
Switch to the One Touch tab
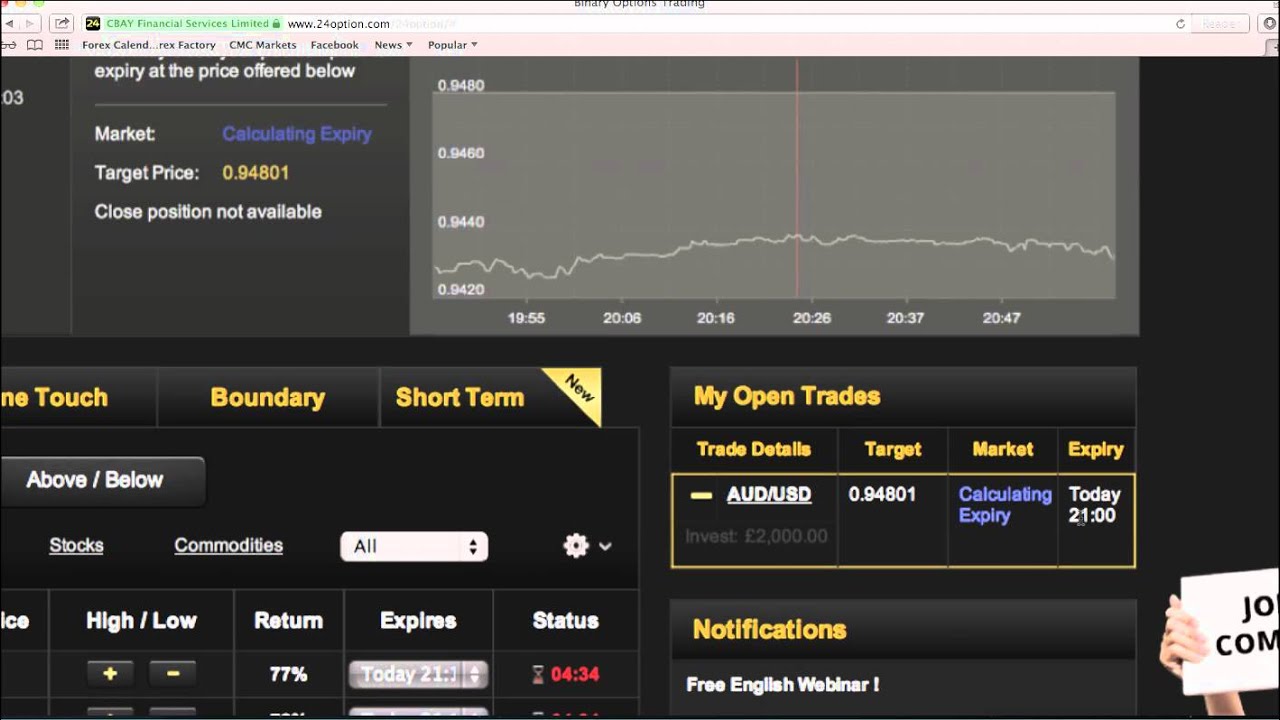78,397
